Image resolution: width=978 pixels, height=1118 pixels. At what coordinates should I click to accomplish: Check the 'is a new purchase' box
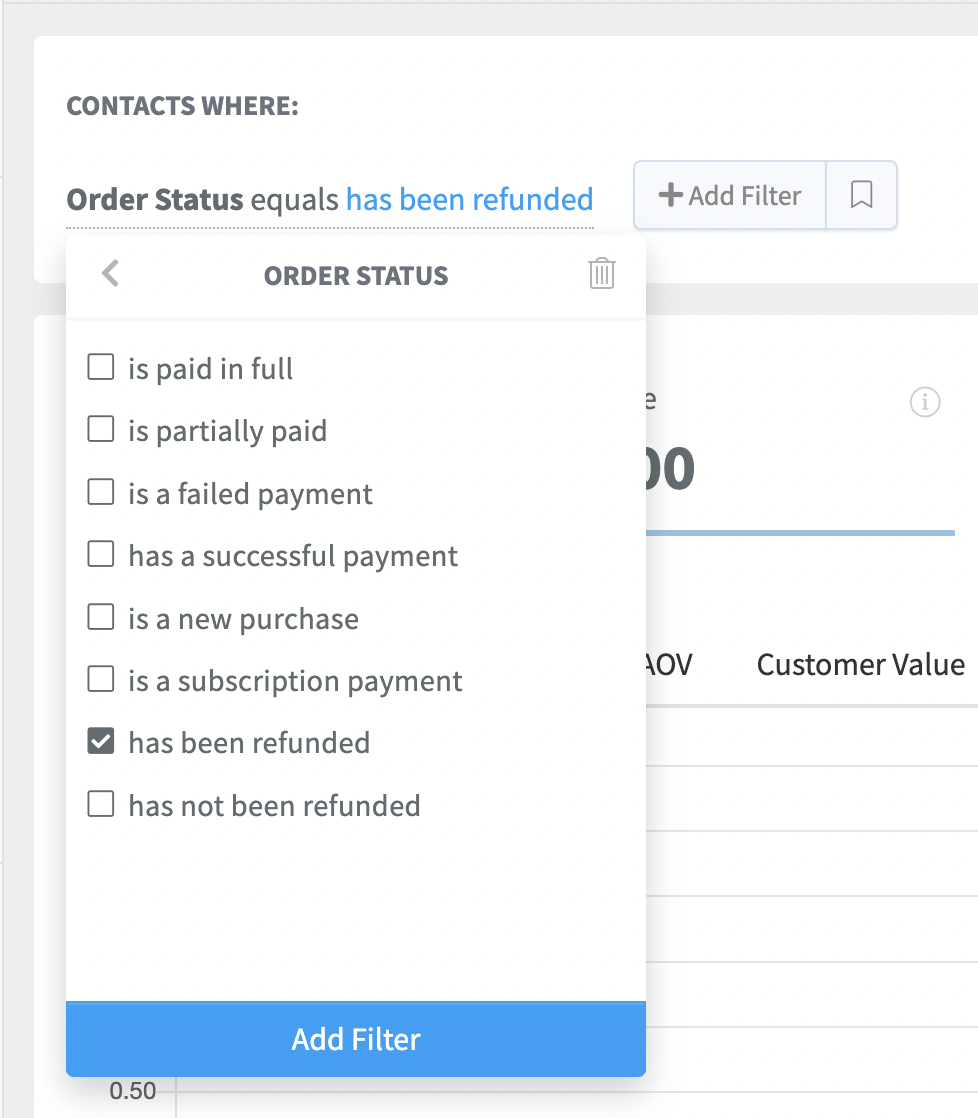pos(101,617)
